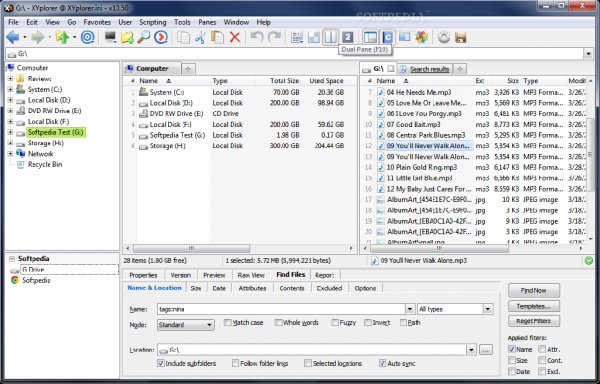Toggle the Show Catalog 'C' icon

387,37
